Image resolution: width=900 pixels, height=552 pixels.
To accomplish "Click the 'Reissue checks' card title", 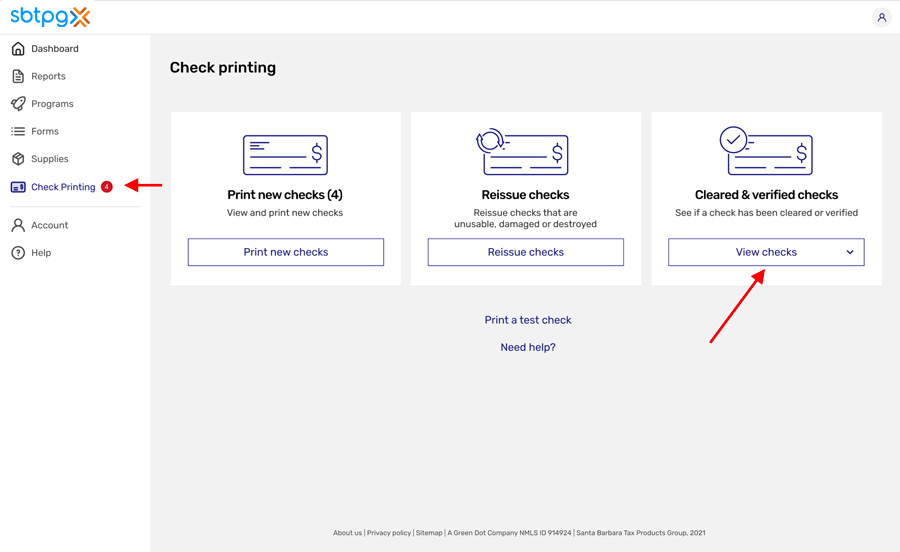I will point(525,195).
